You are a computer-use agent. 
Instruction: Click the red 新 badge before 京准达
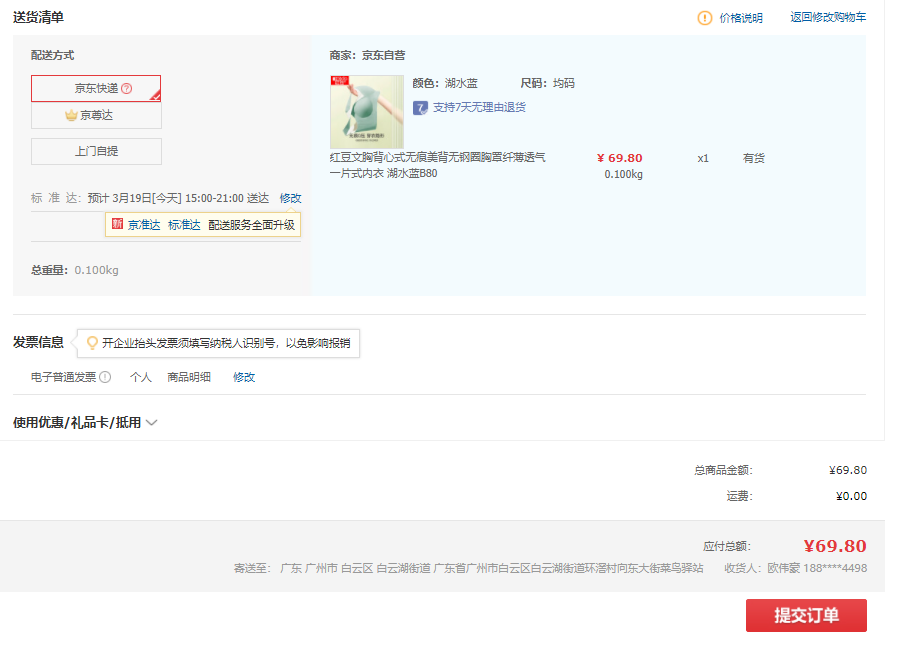117,224
